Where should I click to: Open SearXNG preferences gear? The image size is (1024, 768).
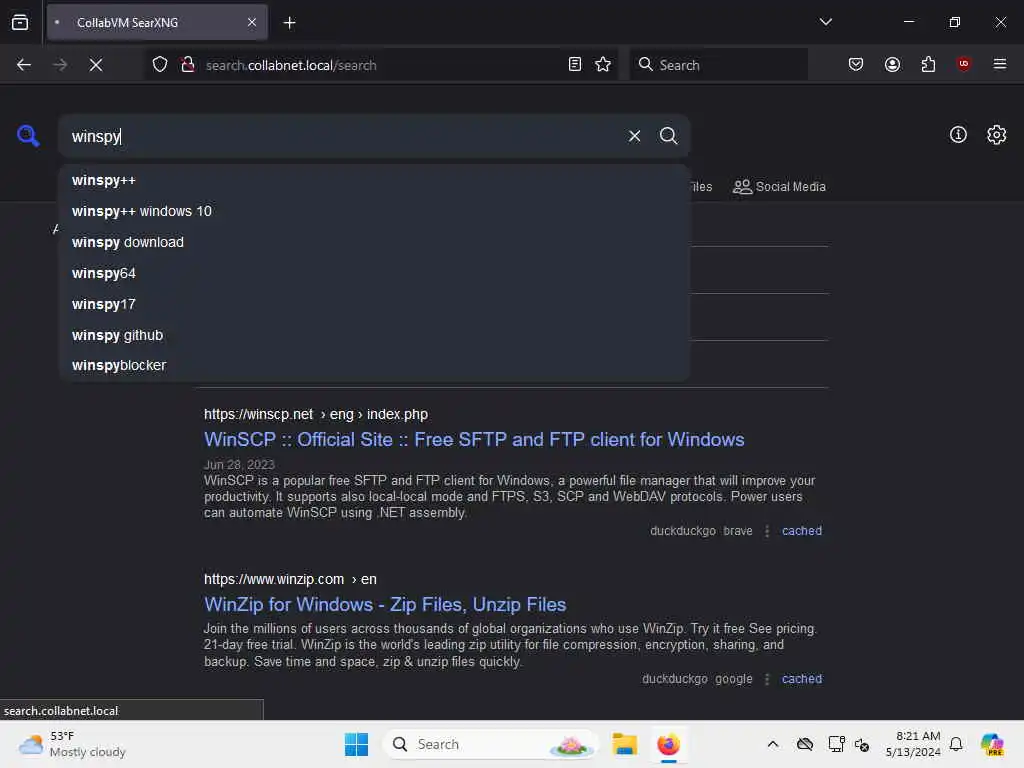tap(996, 135)
